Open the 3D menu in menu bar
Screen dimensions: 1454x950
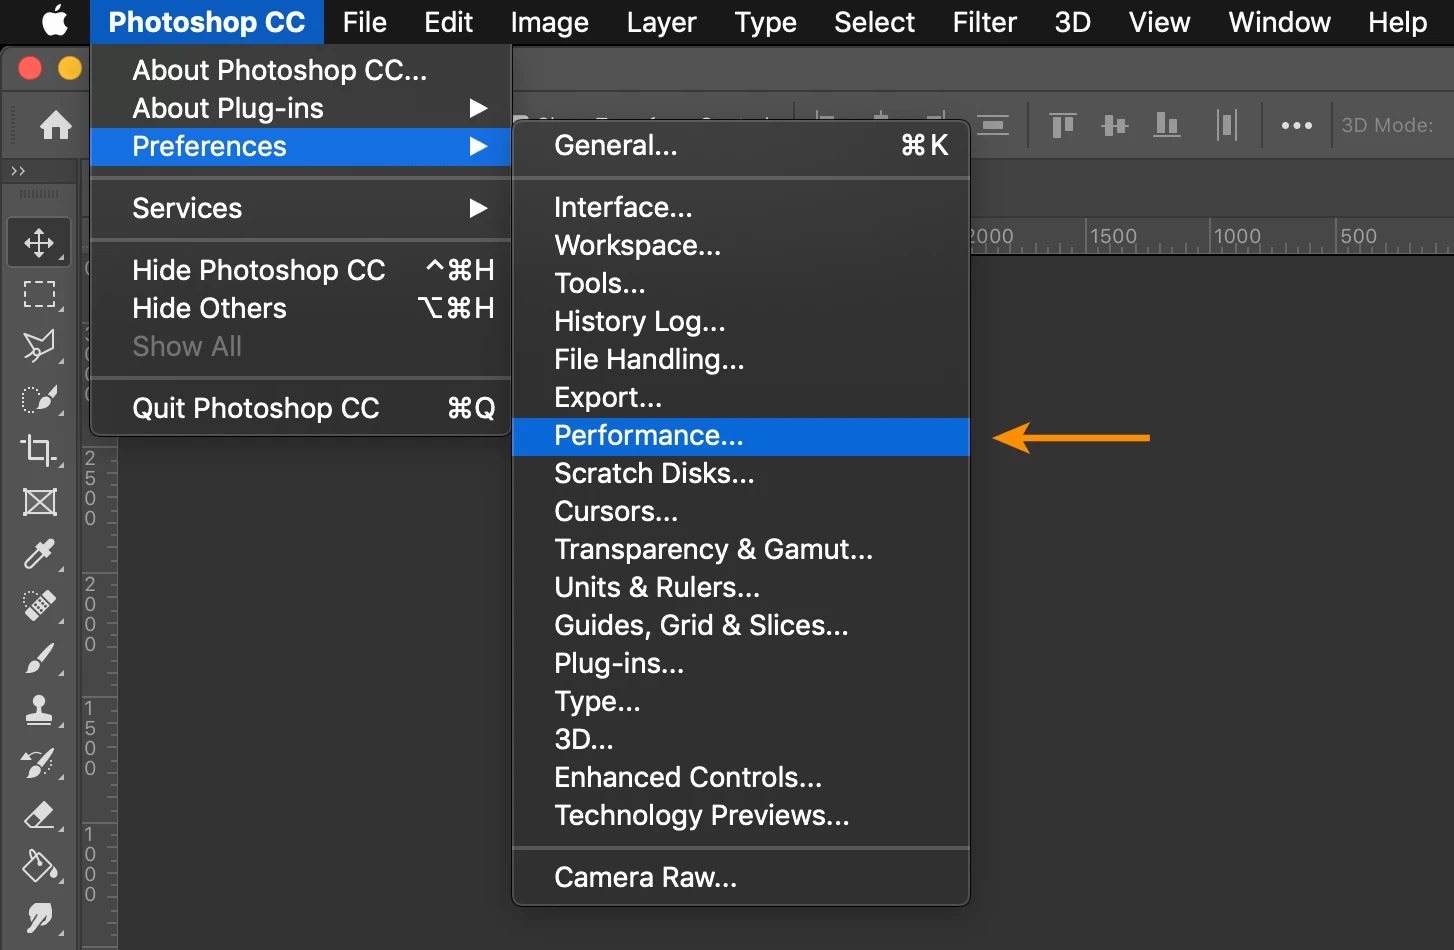(1072, 22)
